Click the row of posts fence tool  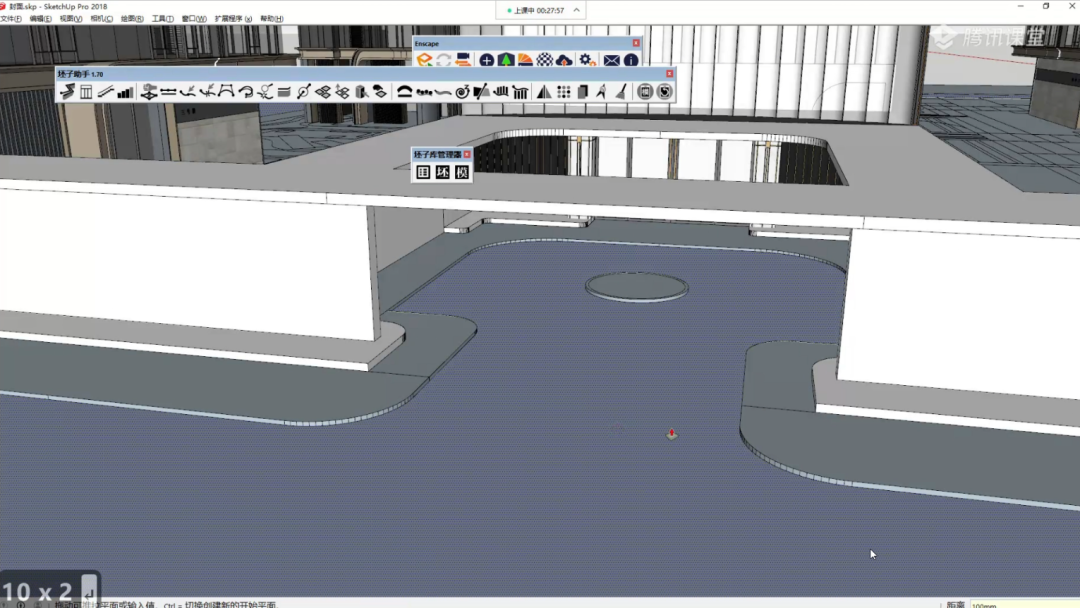point(501,92)
